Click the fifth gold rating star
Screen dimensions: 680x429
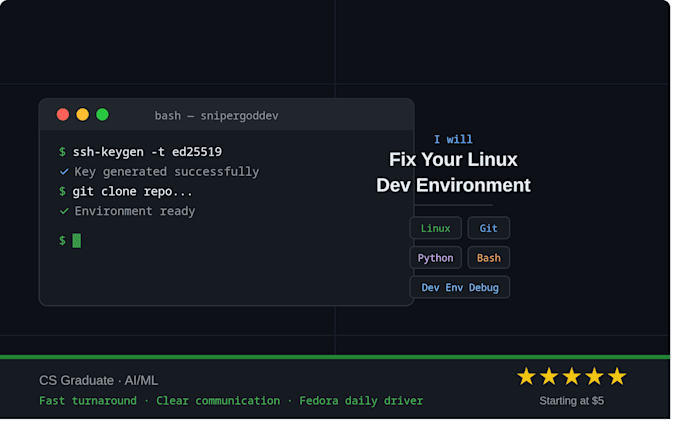pos(617,377)
